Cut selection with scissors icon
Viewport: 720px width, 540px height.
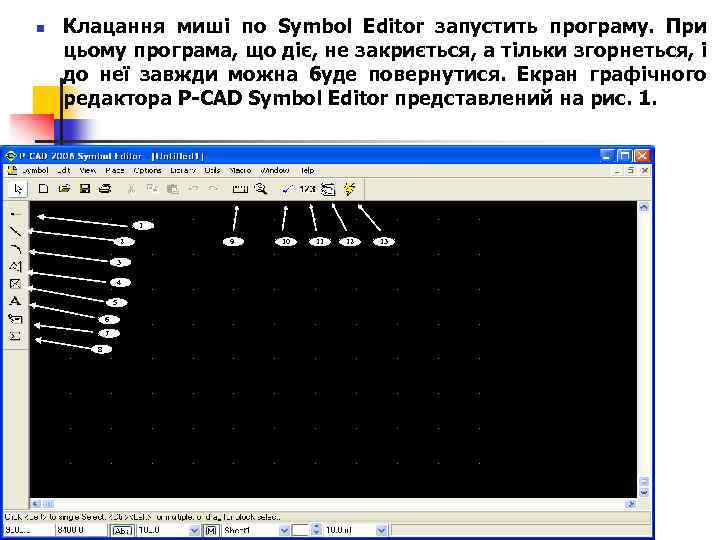click(131, 188)
